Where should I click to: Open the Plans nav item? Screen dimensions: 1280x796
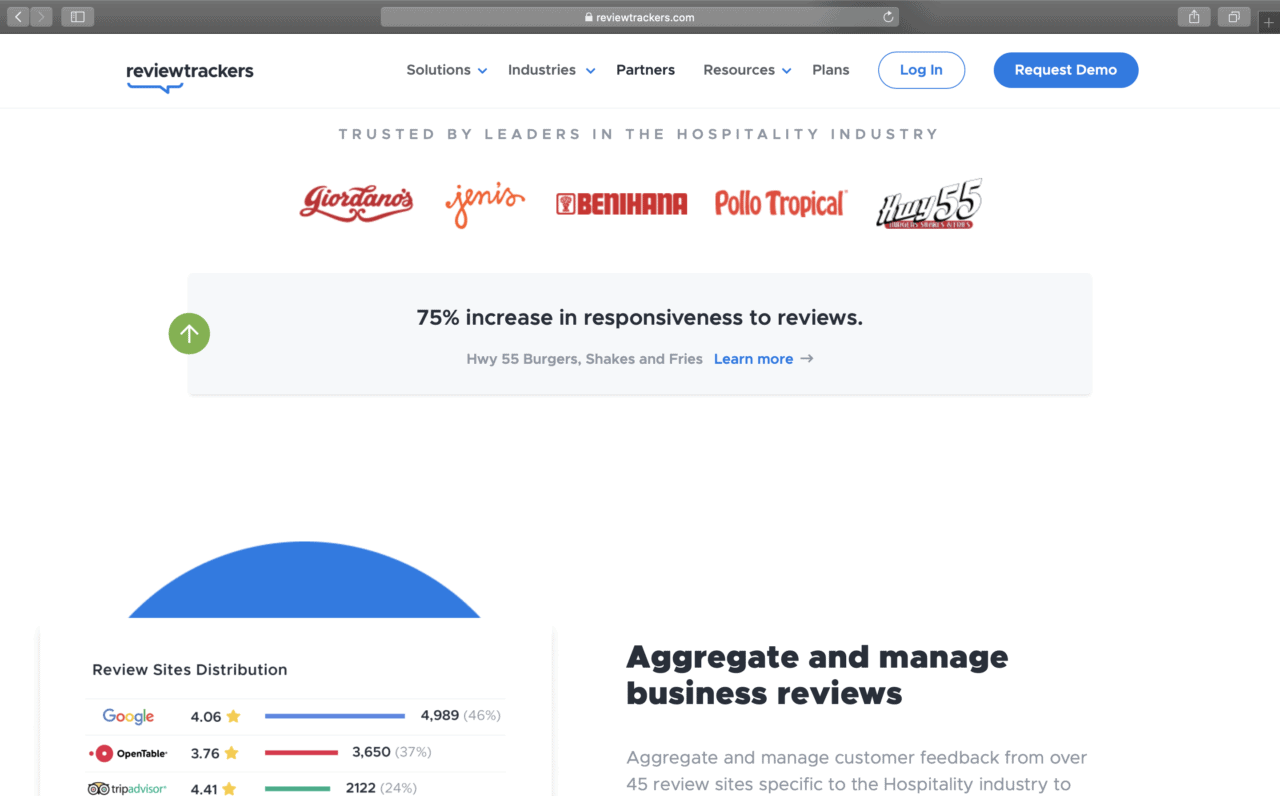831,70
